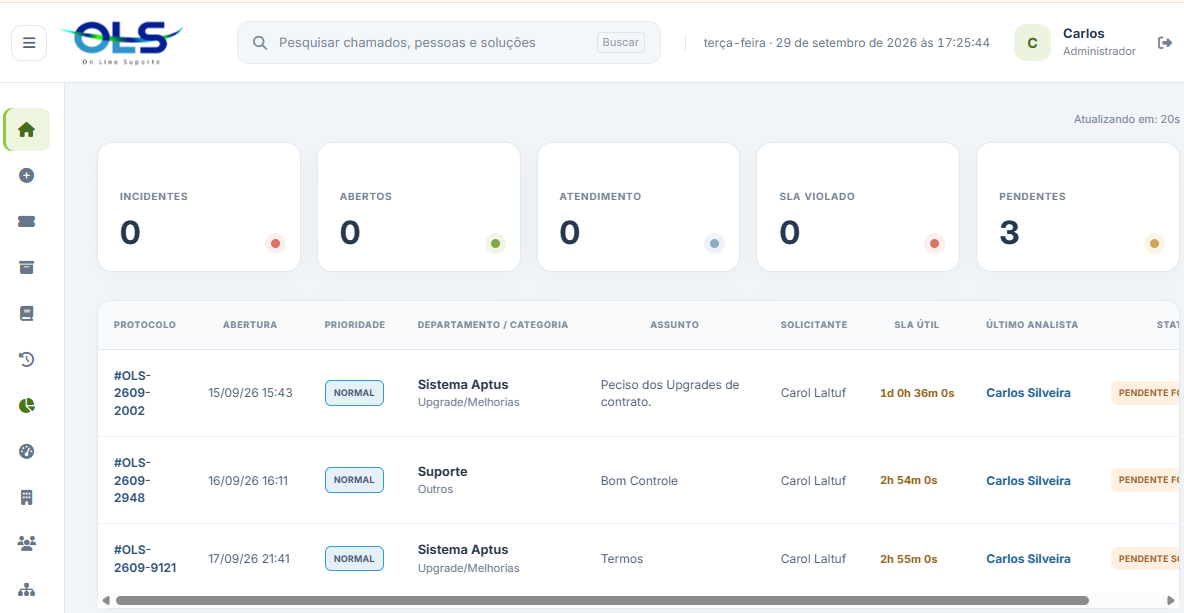
Task: Open the building companies sidebar icon
Action: coord(26,497)
